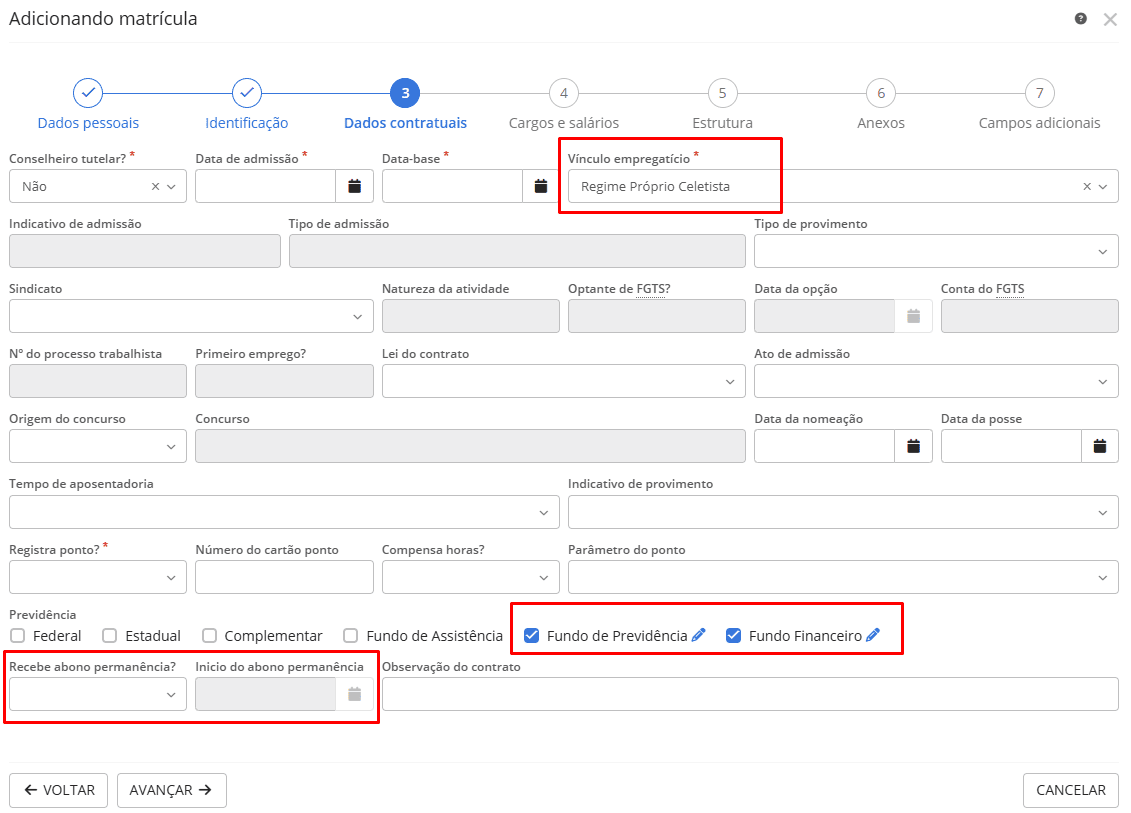Jump to the Estrutura step
Screen dimensions: 1131x813
coord(723,105)
